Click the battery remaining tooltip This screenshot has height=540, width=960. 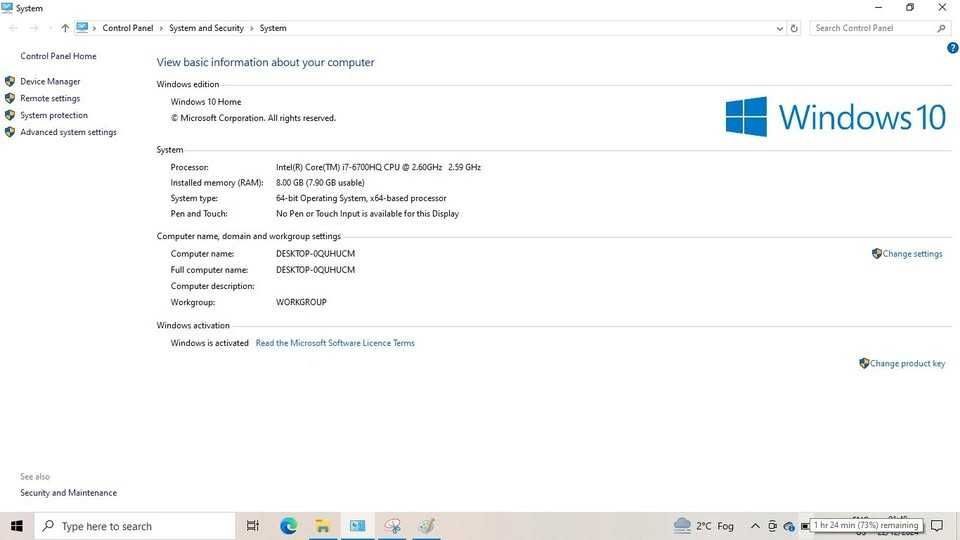coord(866,525)
